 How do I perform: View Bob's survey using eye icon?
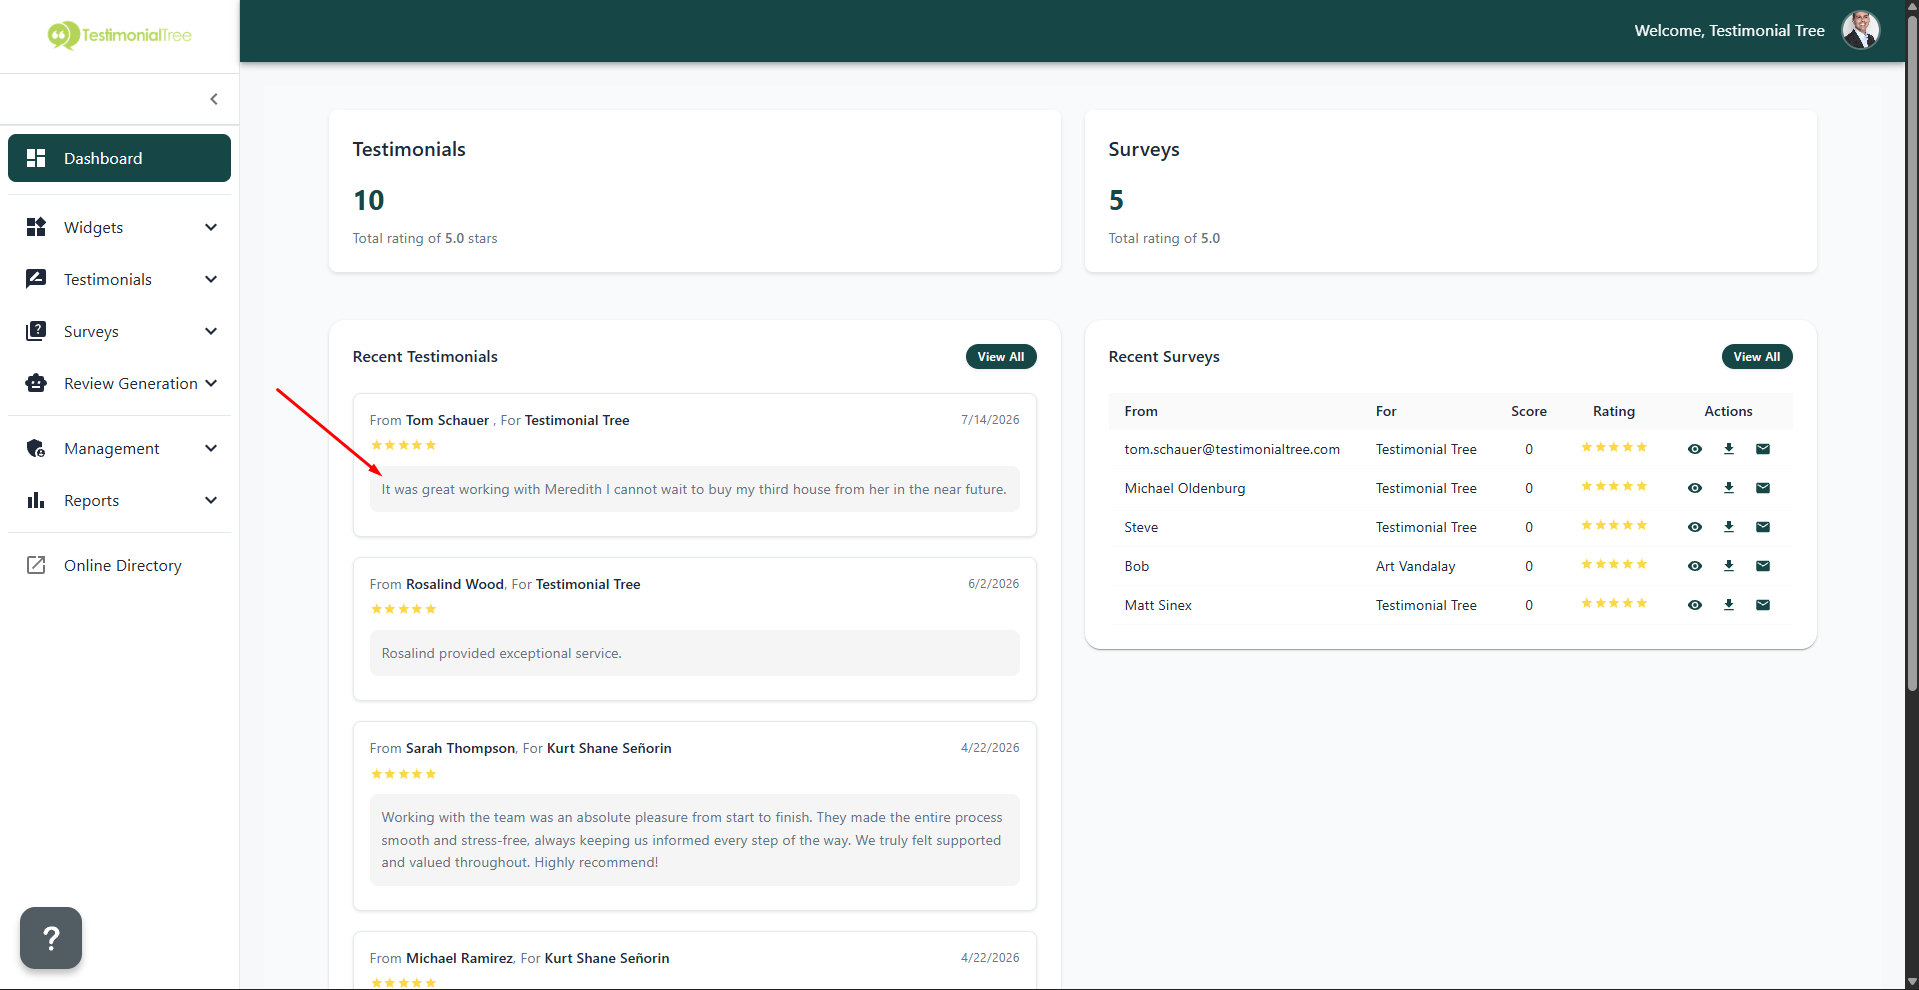[1695, 566]
